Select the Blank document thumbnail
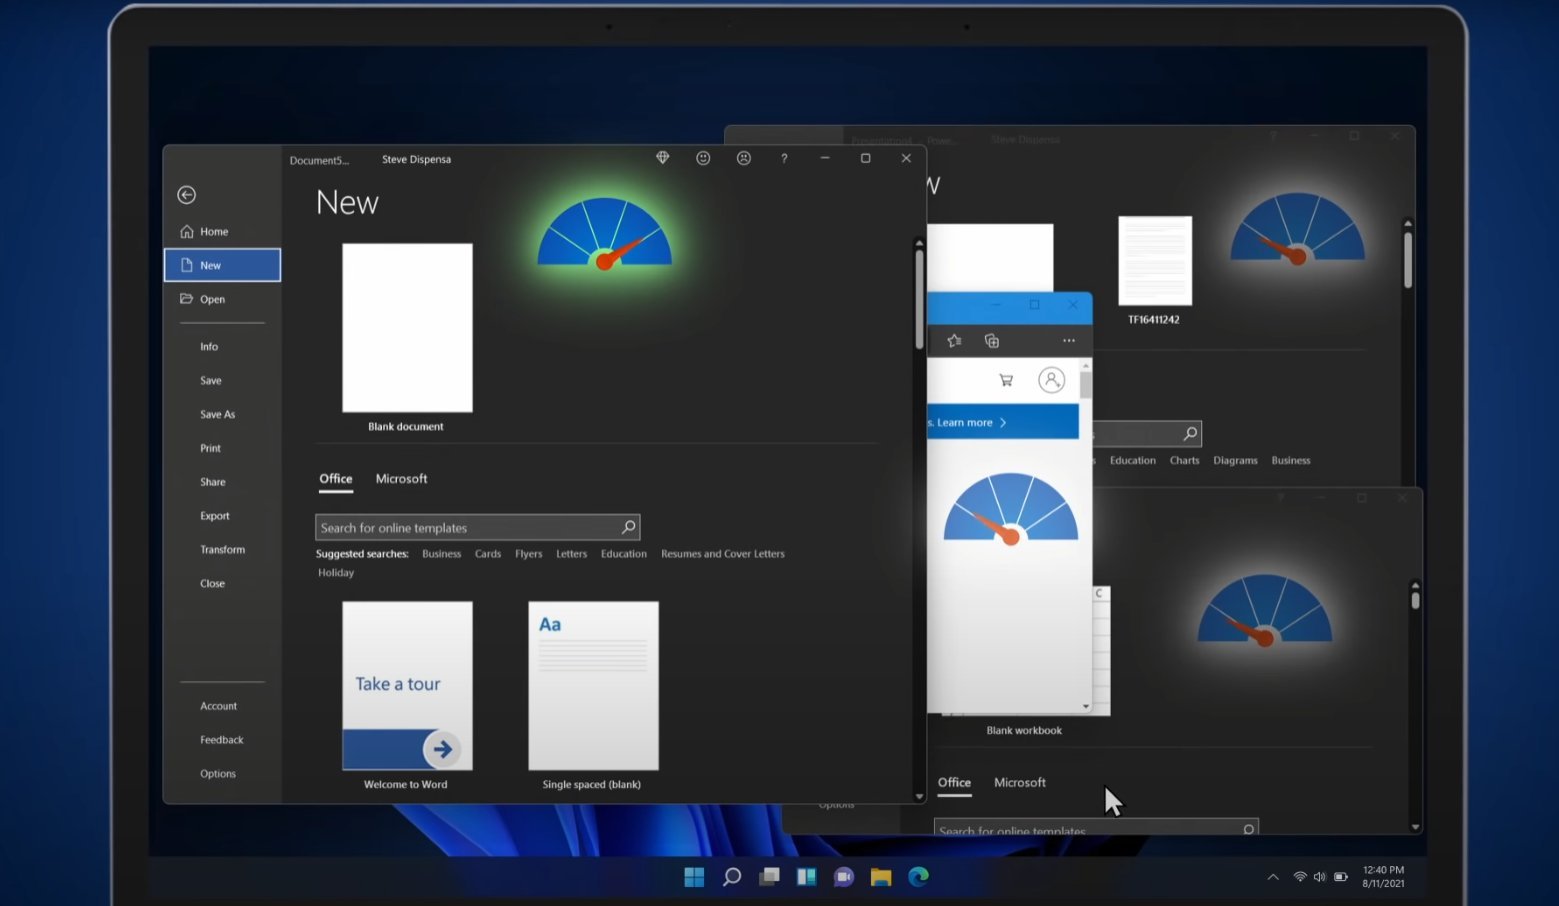 pos(407,328)
